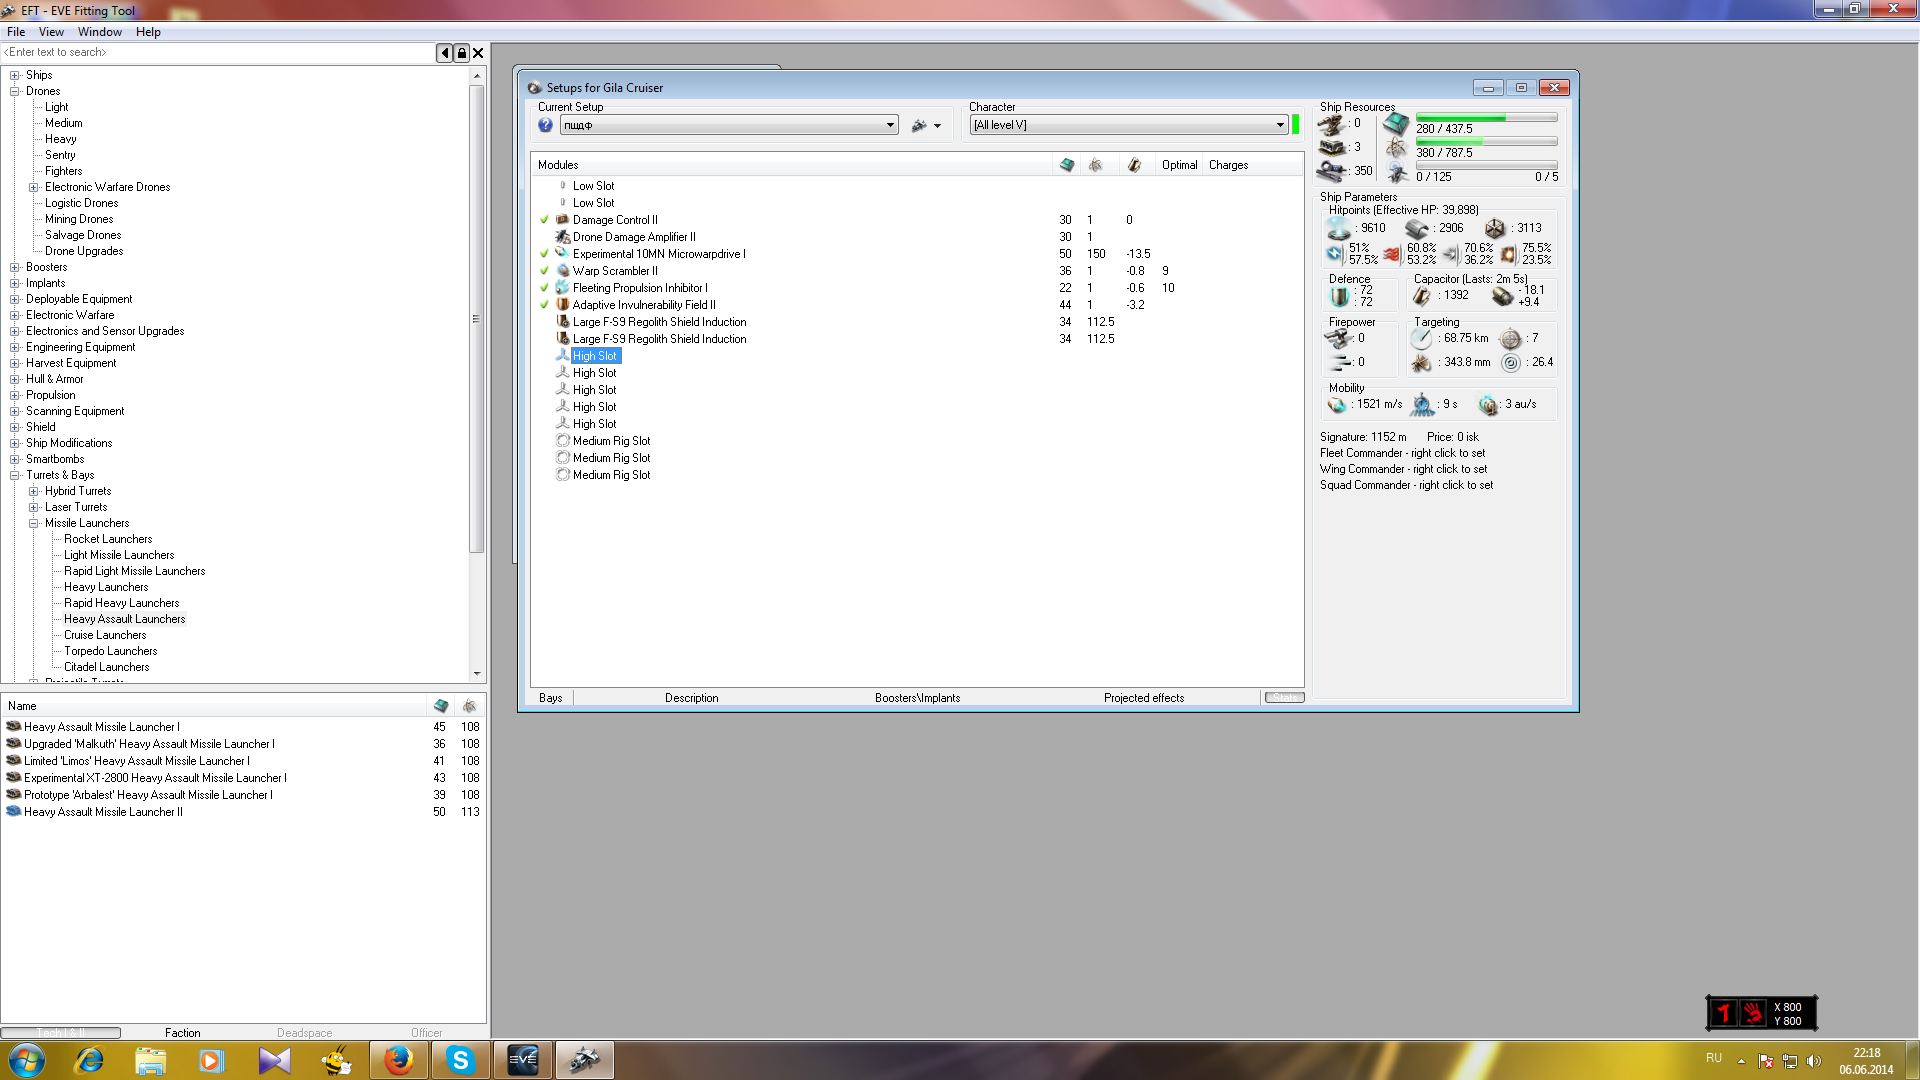Image resolution: width=1920 pixels, height=1080 pixels.
Task: Click the explosive resistance icon
Action: tap(1508, 254)
